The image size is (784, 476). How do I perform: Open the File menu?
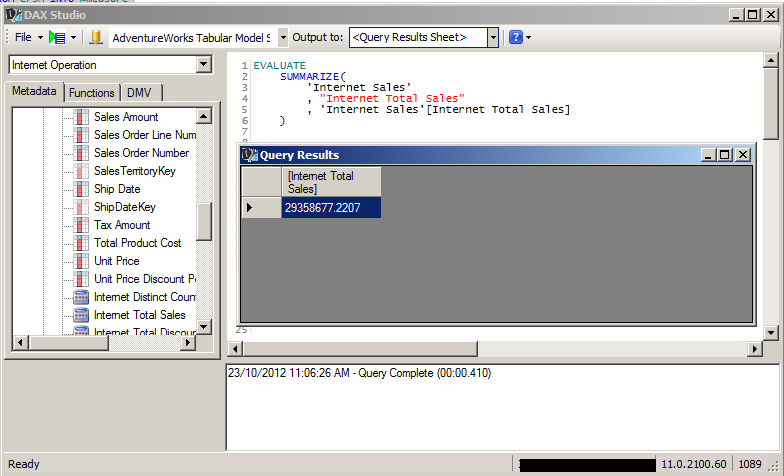(23, 38)
